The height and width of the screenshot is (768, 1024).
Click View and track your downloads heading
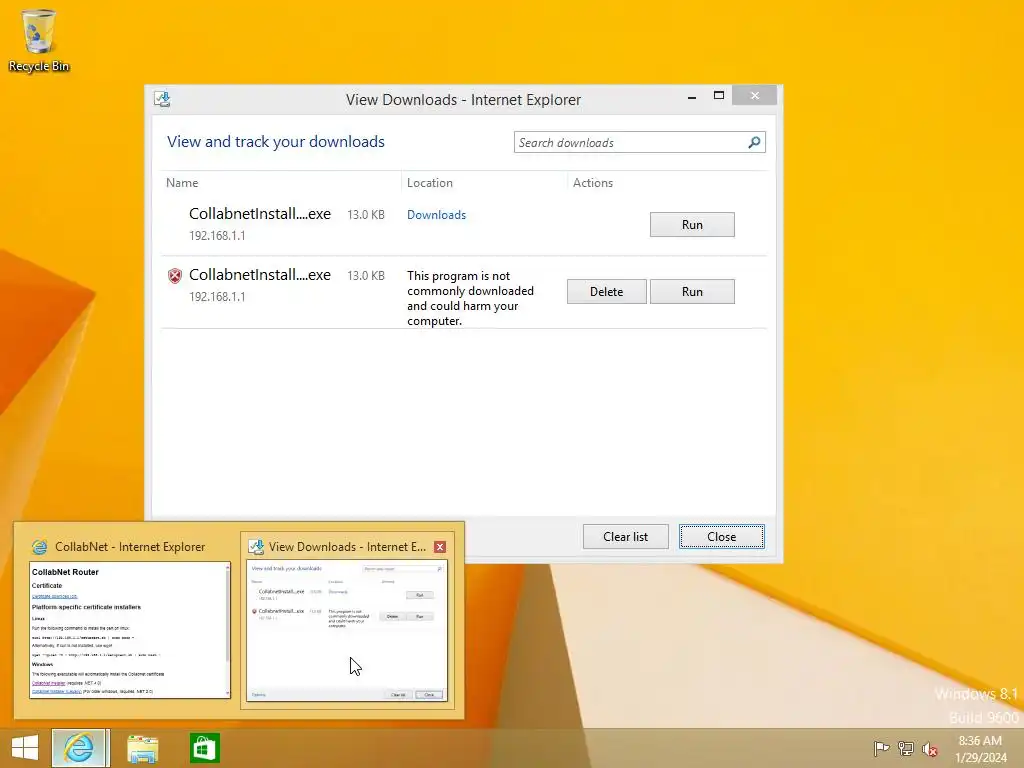[x=276, y=142]
